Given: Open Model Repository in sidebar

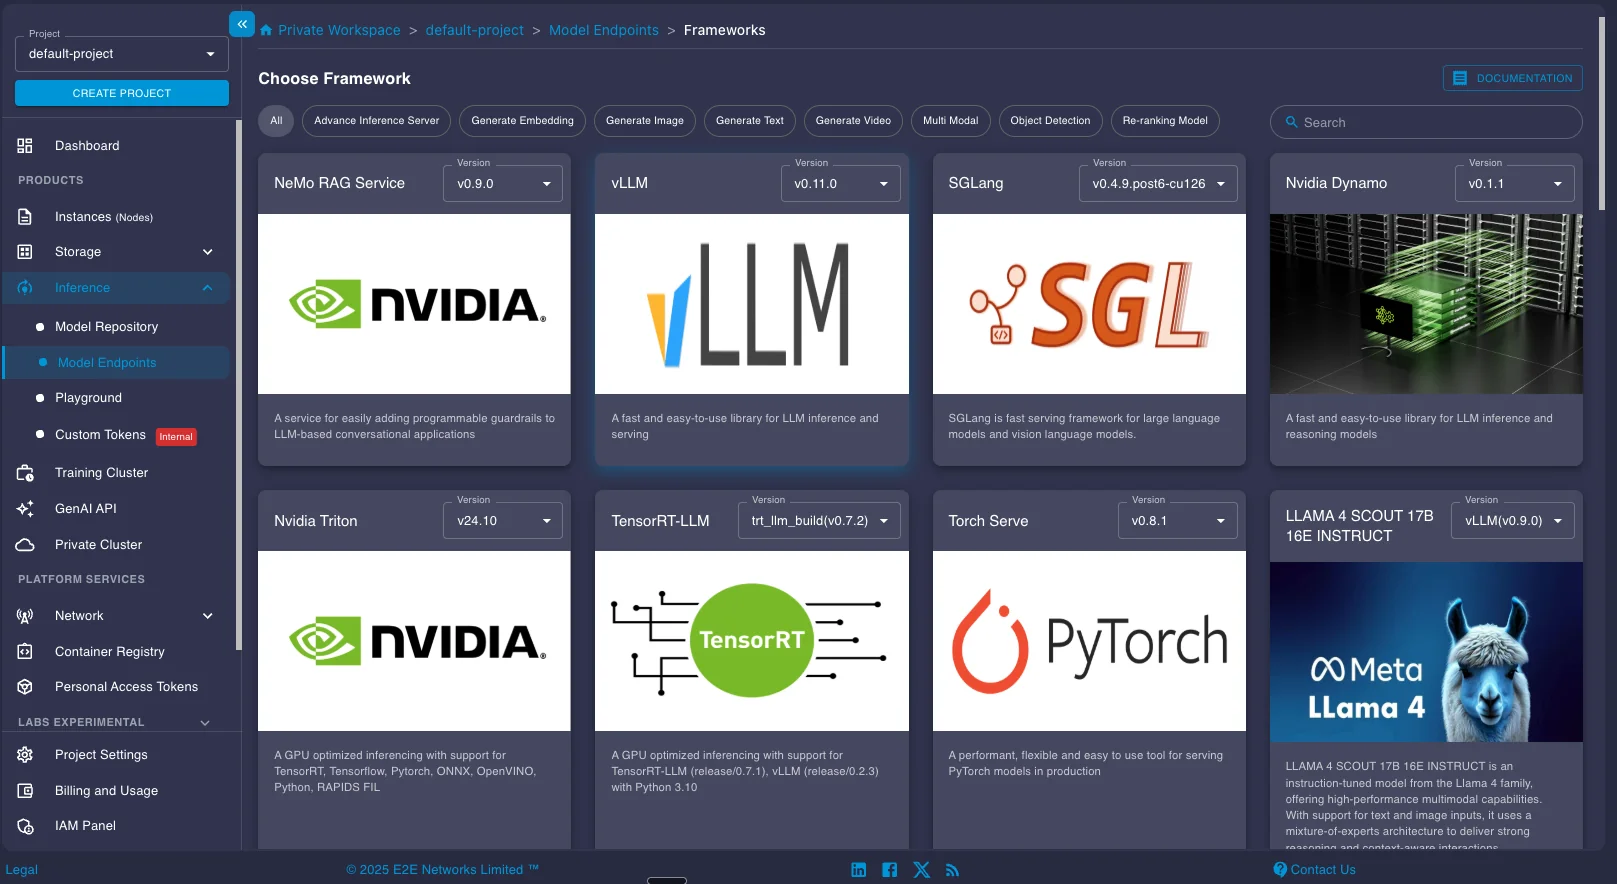Looking at the screenshot, I should point(106,327).
